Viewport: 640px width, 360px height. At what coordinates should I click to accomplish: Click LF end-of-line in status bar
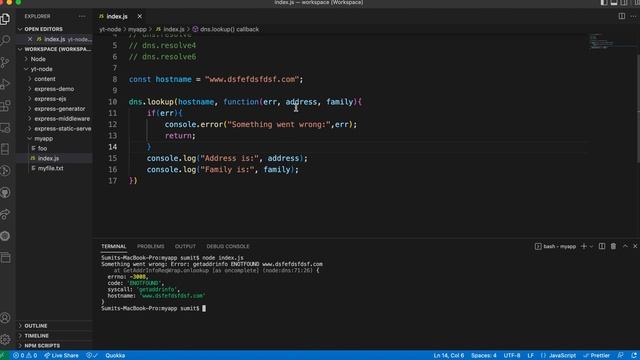click(531, 356)
